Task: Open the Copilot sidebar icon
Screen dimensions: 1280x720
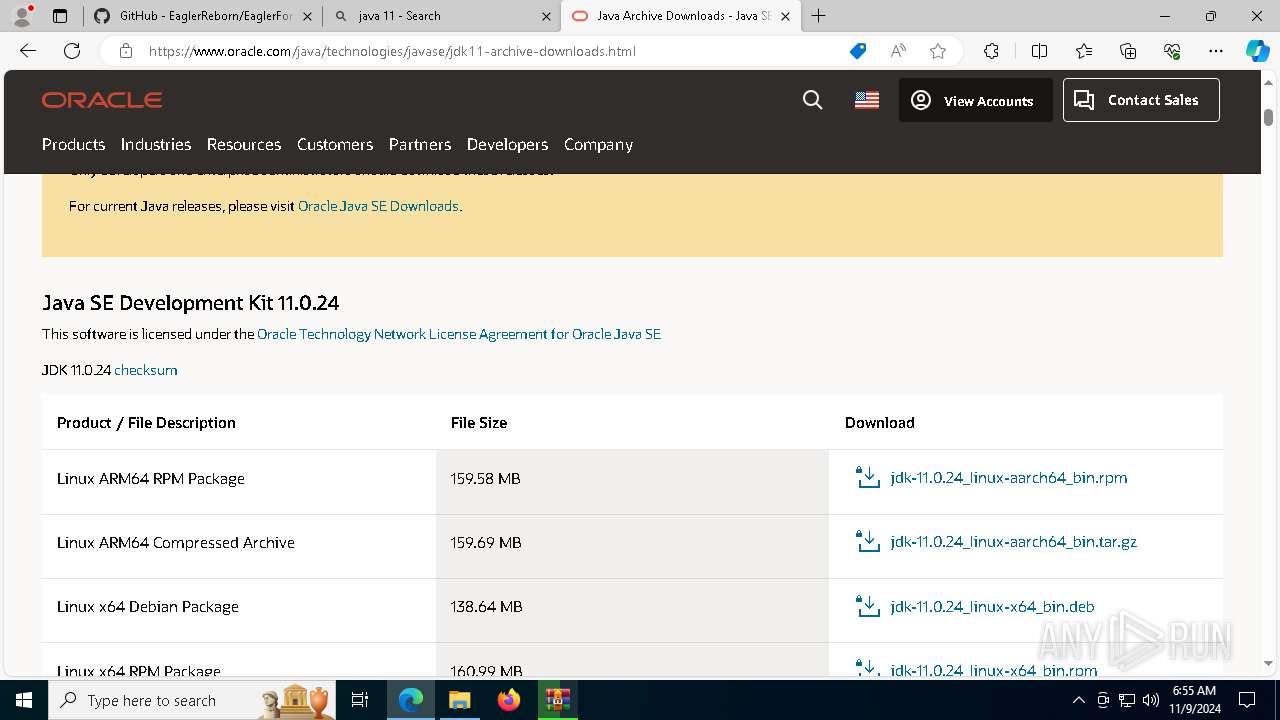Action: [x=1257, y=51]
